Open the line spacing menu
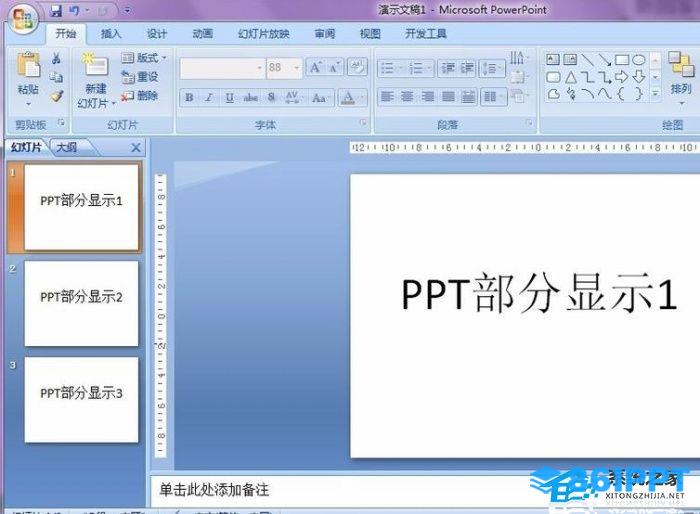This screenshot has height=514, width=700. (x=492, y=68)
